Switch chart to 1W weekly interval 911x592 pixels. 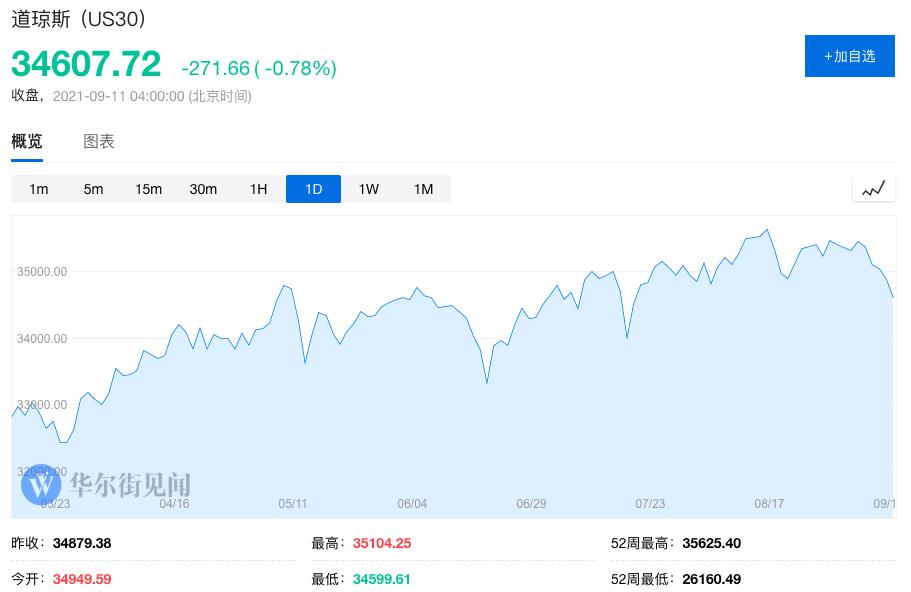[x=368, y=189]
